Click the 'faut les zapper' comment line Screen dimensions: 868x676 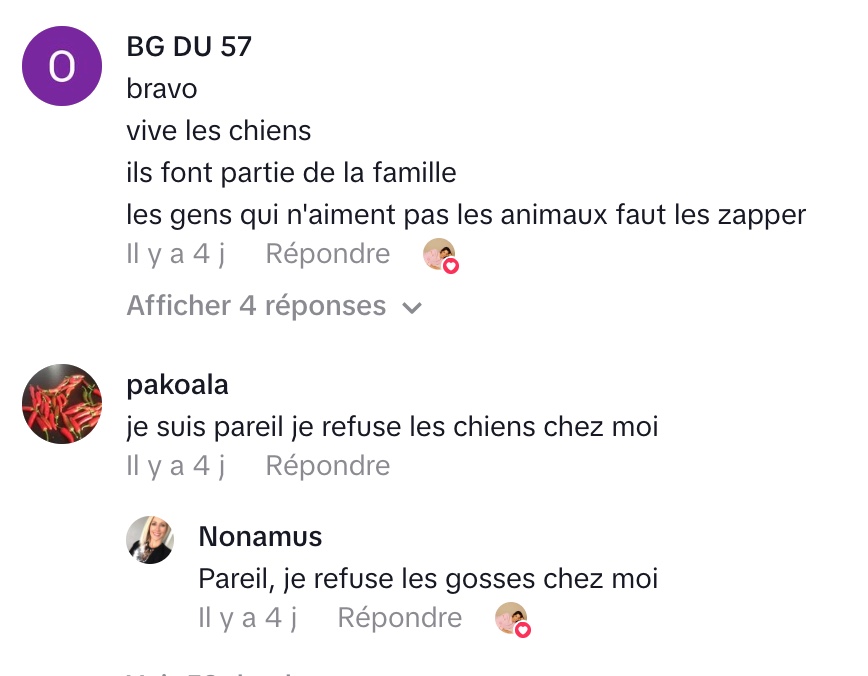tap(465, 215)
